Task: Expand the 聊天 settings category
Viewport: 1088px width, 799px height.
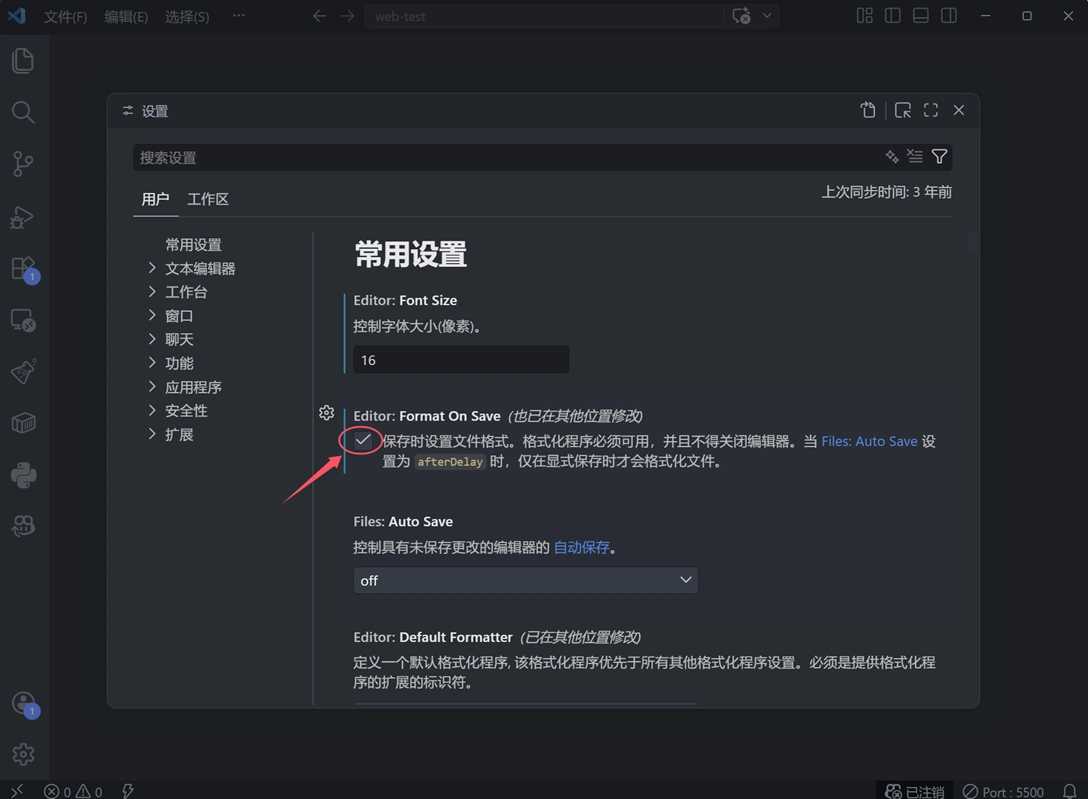Action: [152, 338]
